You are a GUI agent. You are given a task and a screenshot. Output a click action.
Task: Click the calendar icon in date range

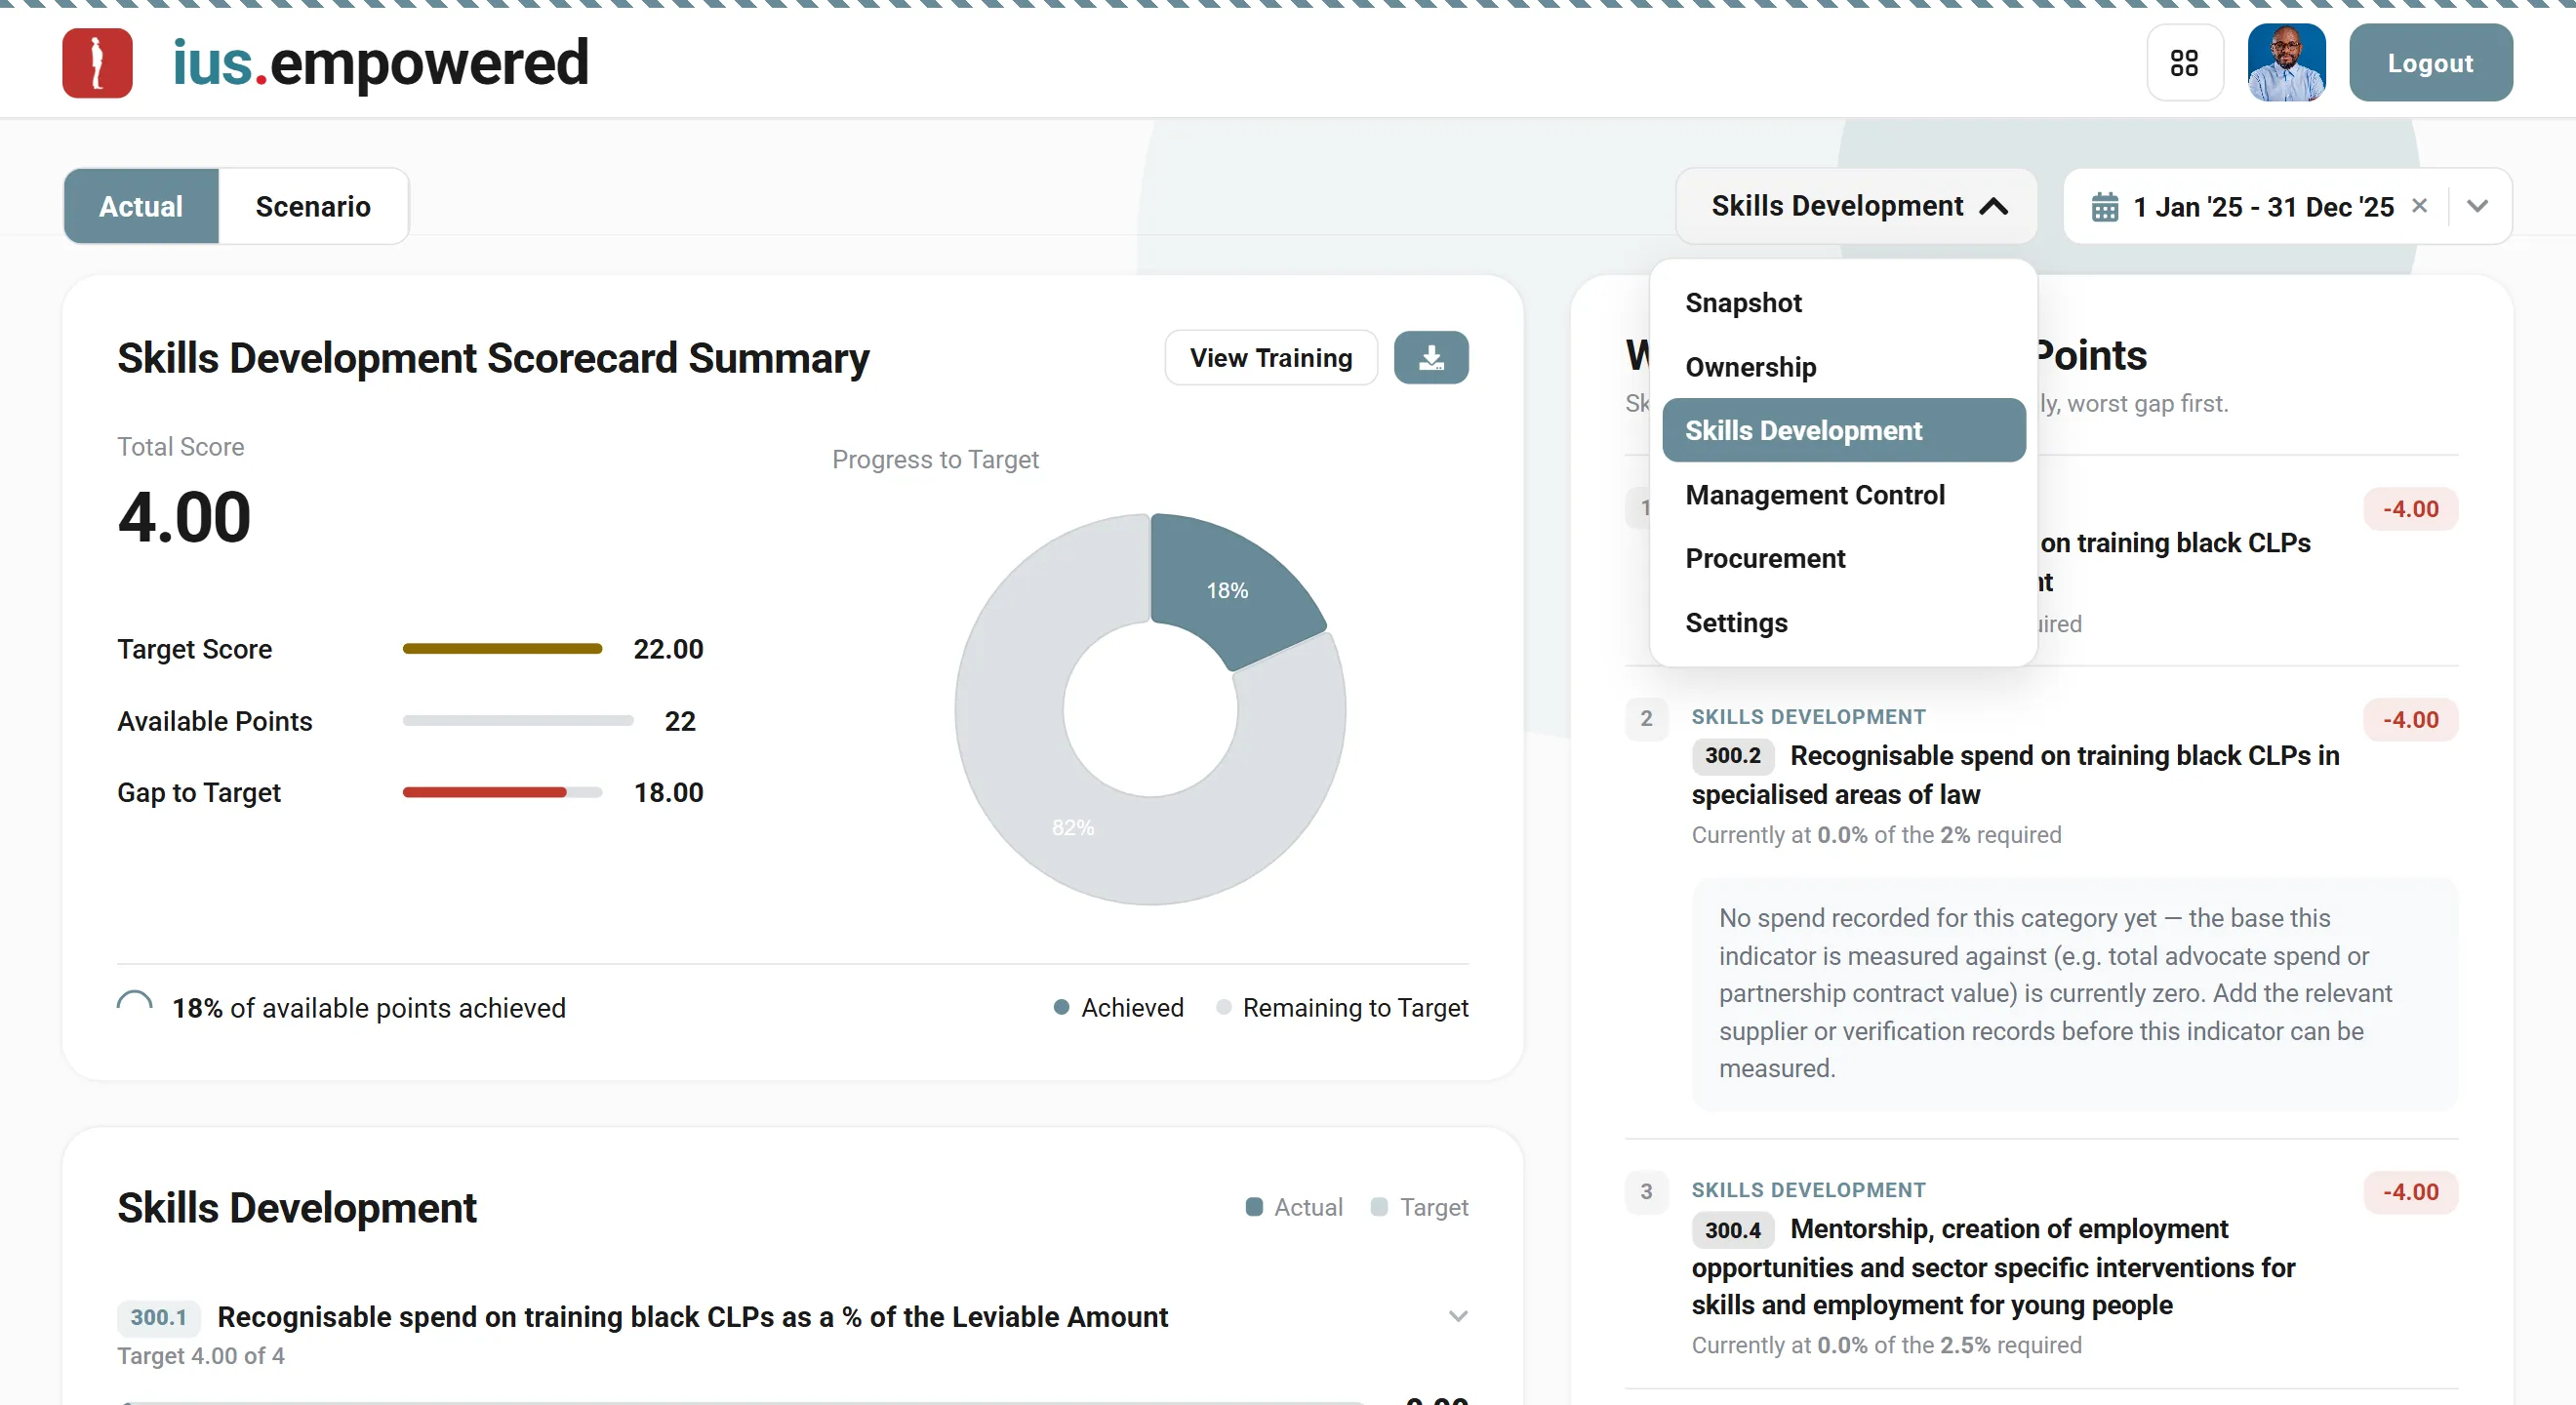[2104, 207]
